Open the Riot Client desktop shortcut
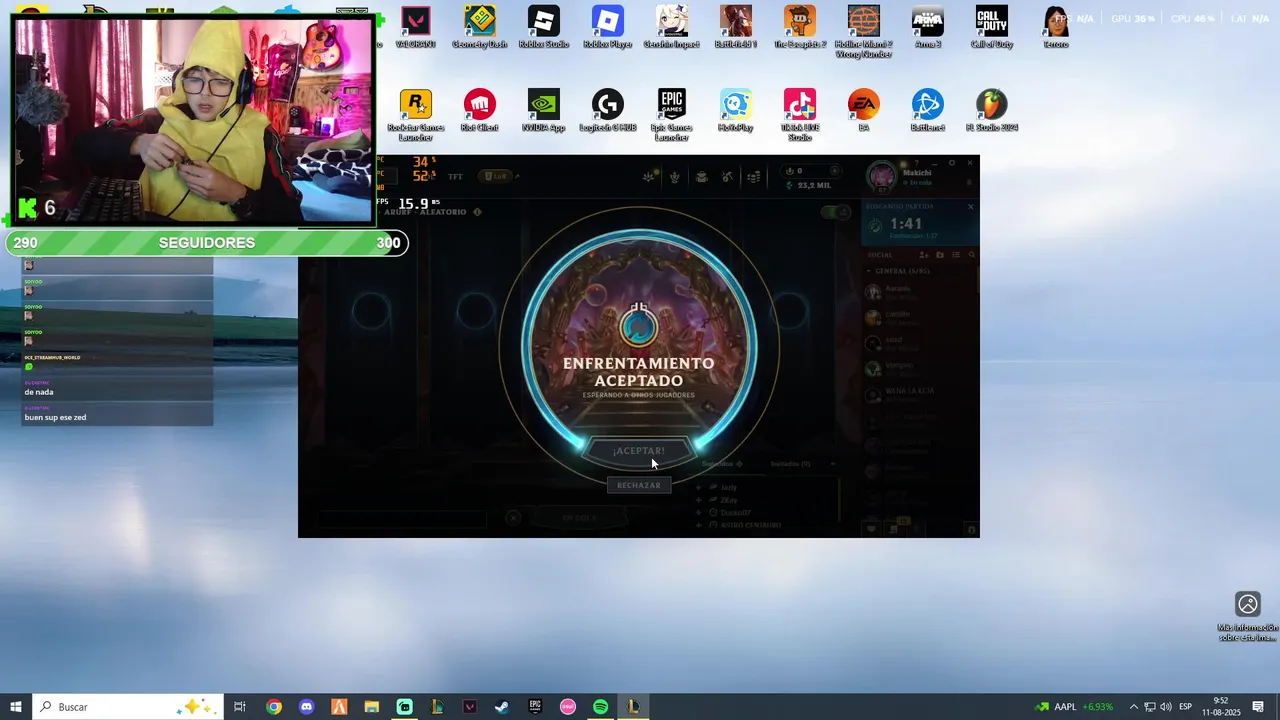The image size is (1280, 720). [x=479, y=111]
